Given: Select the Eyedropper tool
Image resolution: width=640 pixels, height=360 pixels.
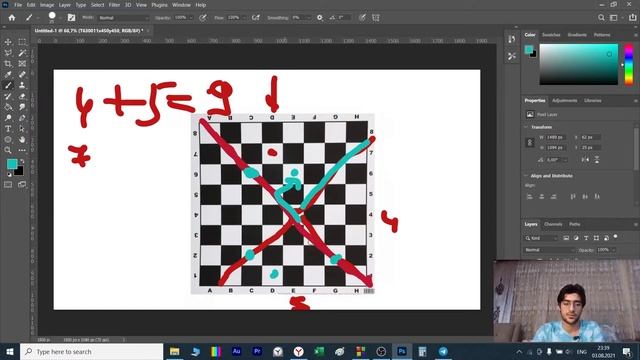Looking at the screenshot, I should pyautogui.click(x=8, y=74).
